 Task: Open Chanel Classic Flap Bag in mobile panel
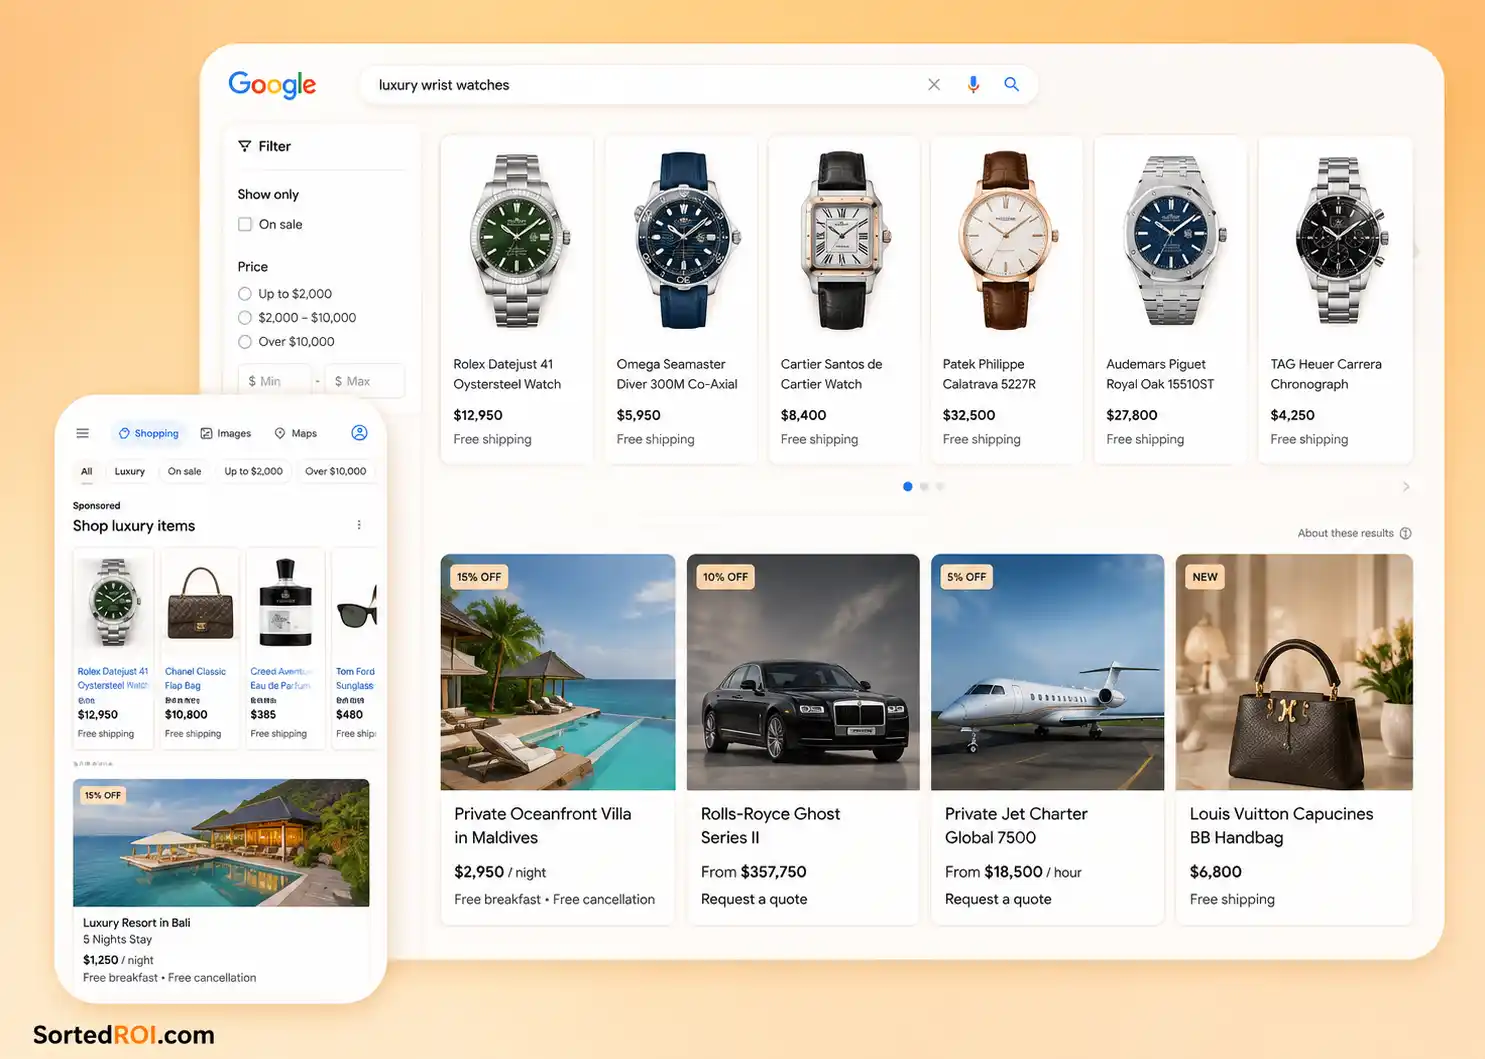[200, 648]
